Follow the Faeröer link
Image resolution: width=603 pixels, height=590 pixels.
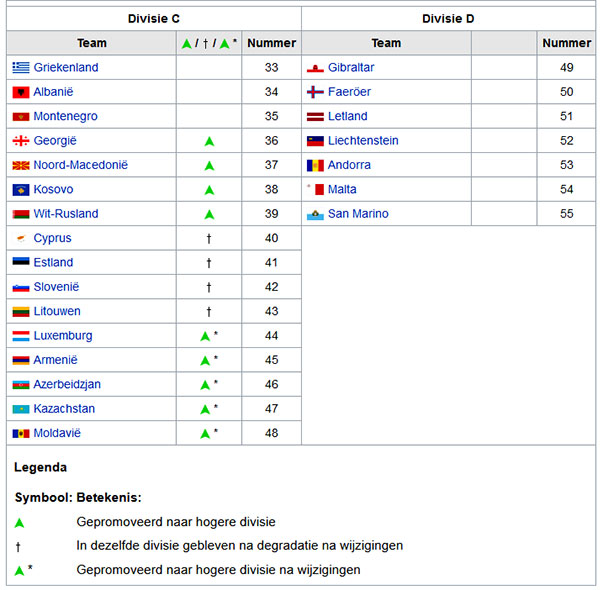[349, 92]
